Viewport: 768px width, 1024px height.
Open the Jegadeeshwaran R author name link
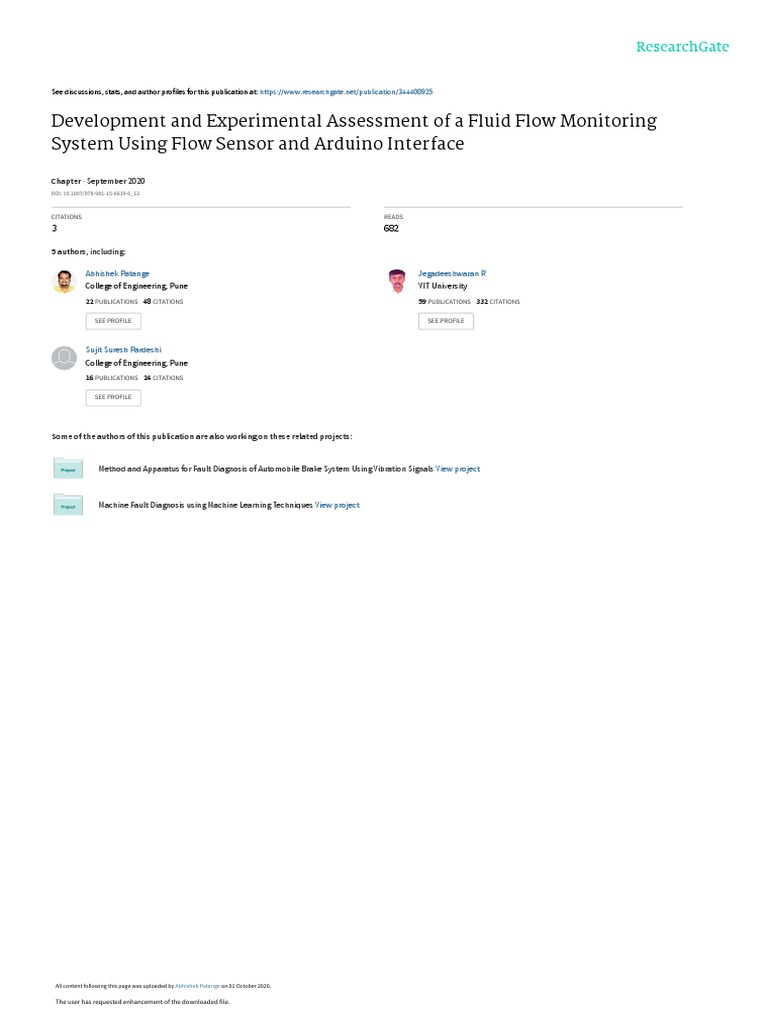451,273
